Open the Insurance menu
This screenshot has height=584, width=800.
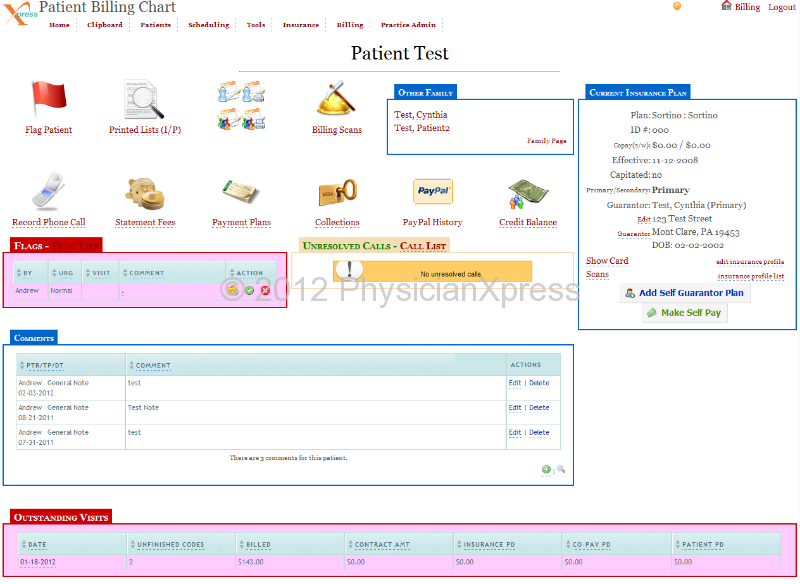pos(301,25)
